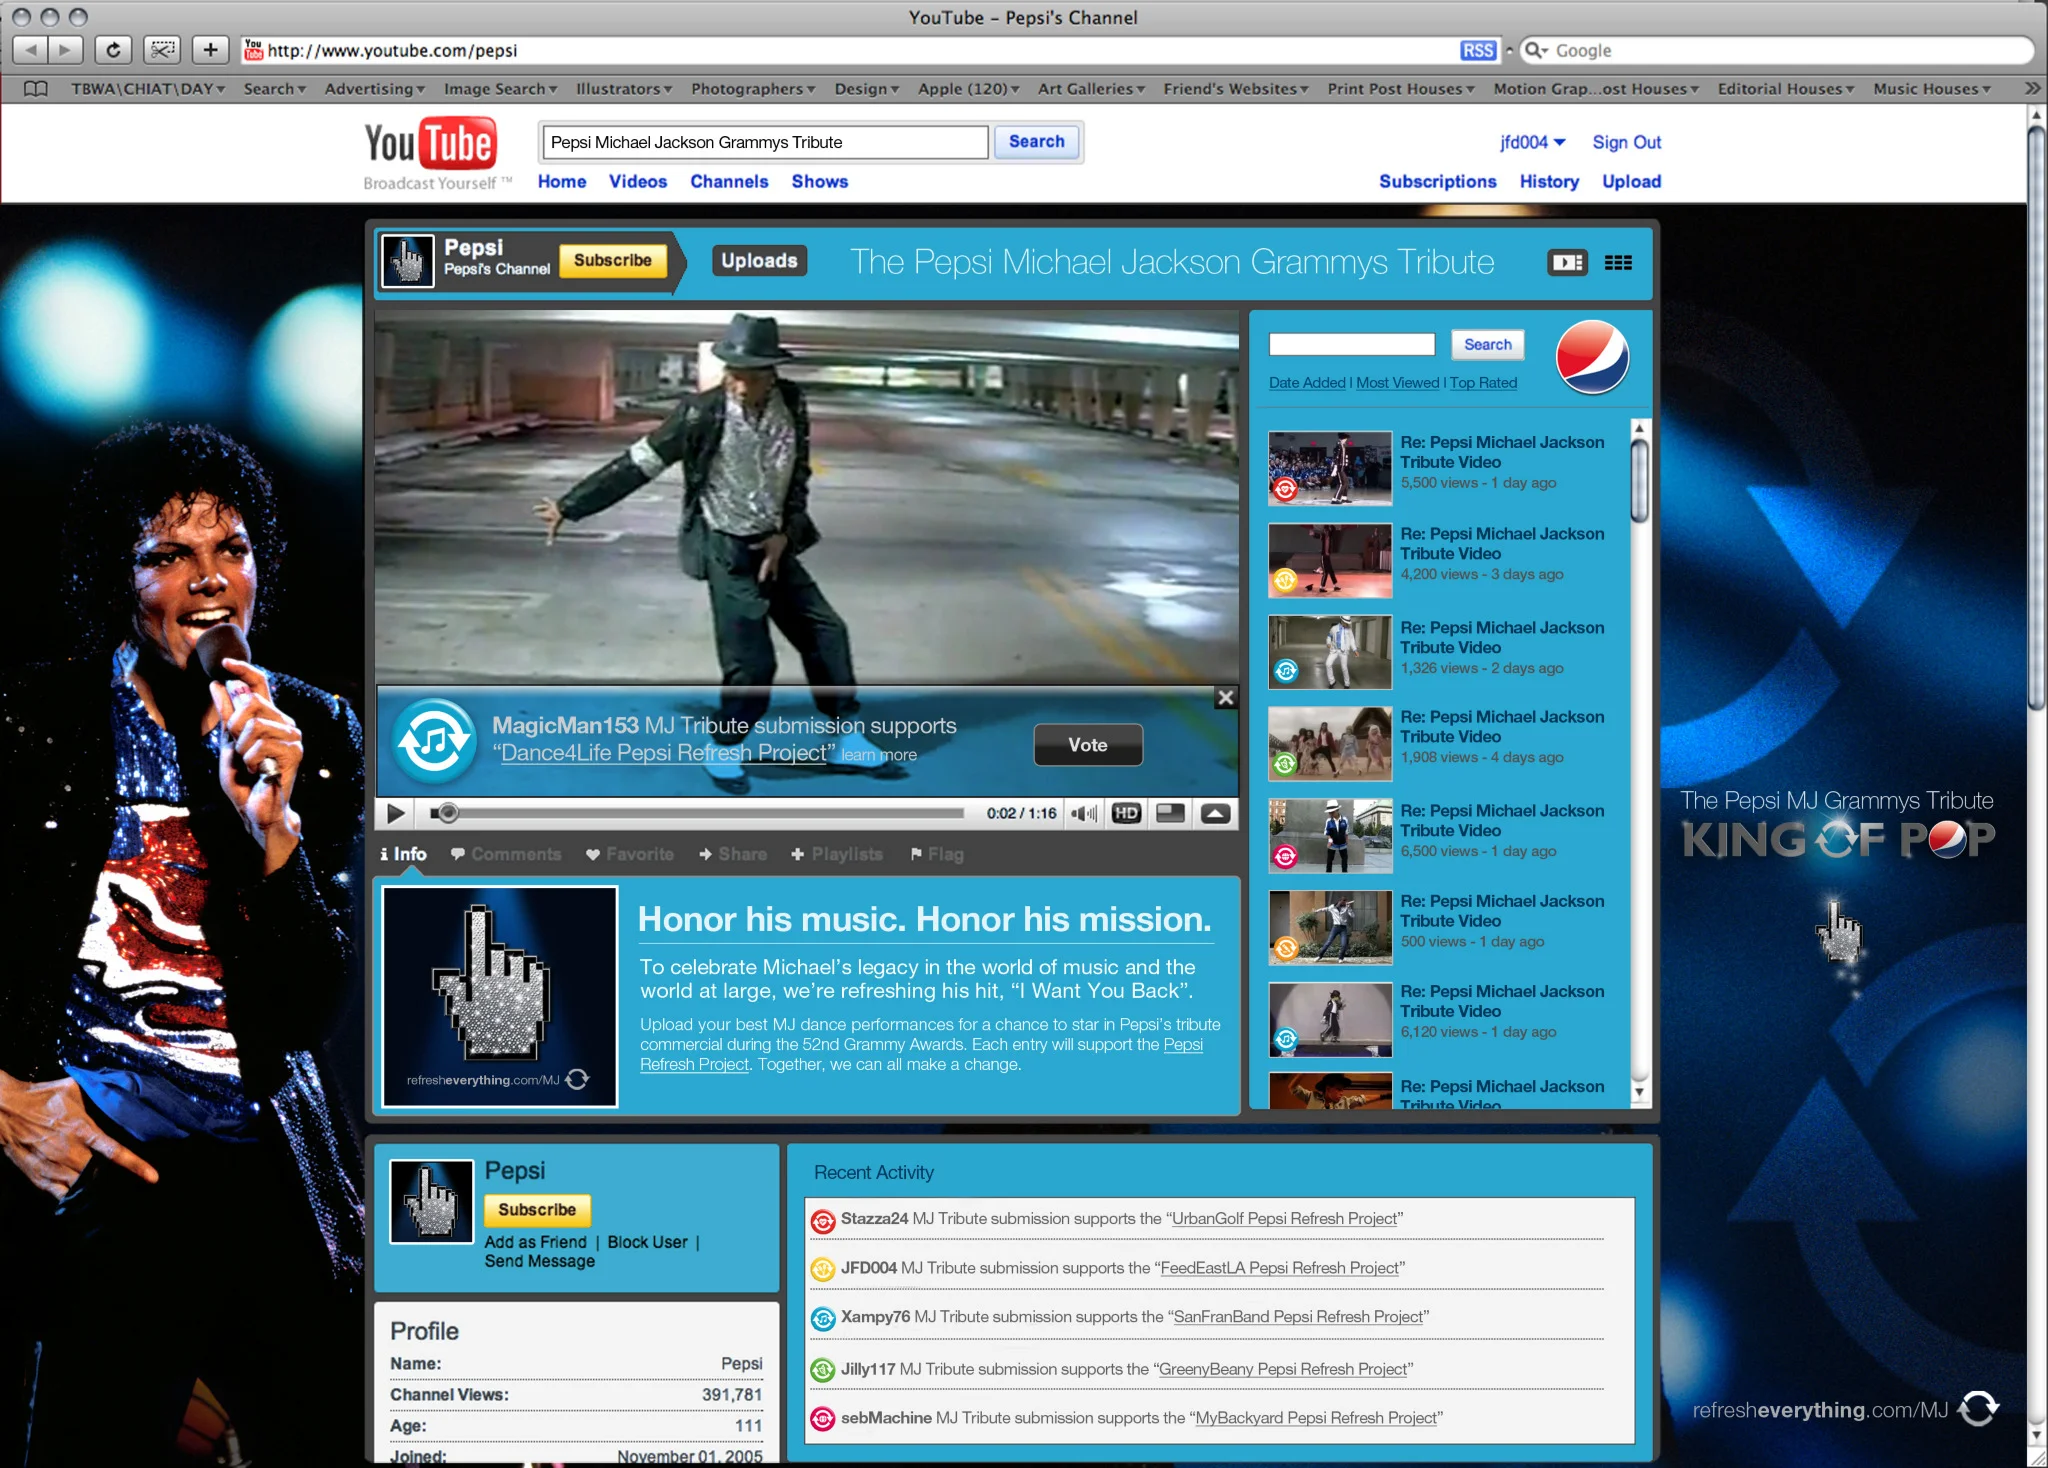Screen dimensions: 2048x1468
Task: Open the 6,120 views tribute video thumbnail
Action: click(x=1330, y=1019)
